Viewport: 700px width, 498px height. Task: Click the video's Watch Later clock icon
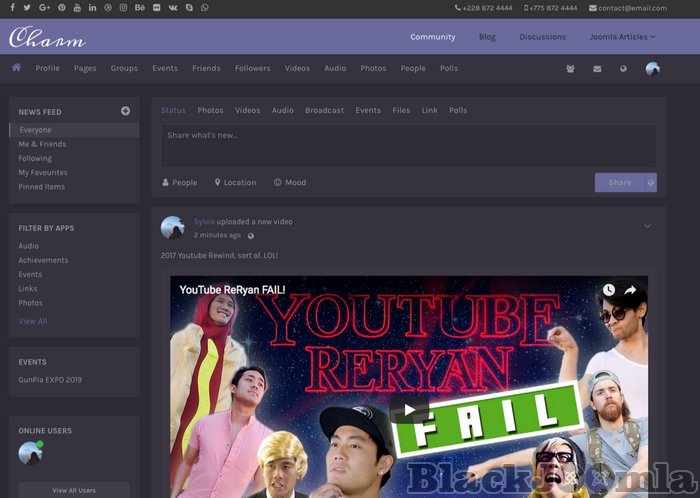pyautogui.click(x=608, y=290)
